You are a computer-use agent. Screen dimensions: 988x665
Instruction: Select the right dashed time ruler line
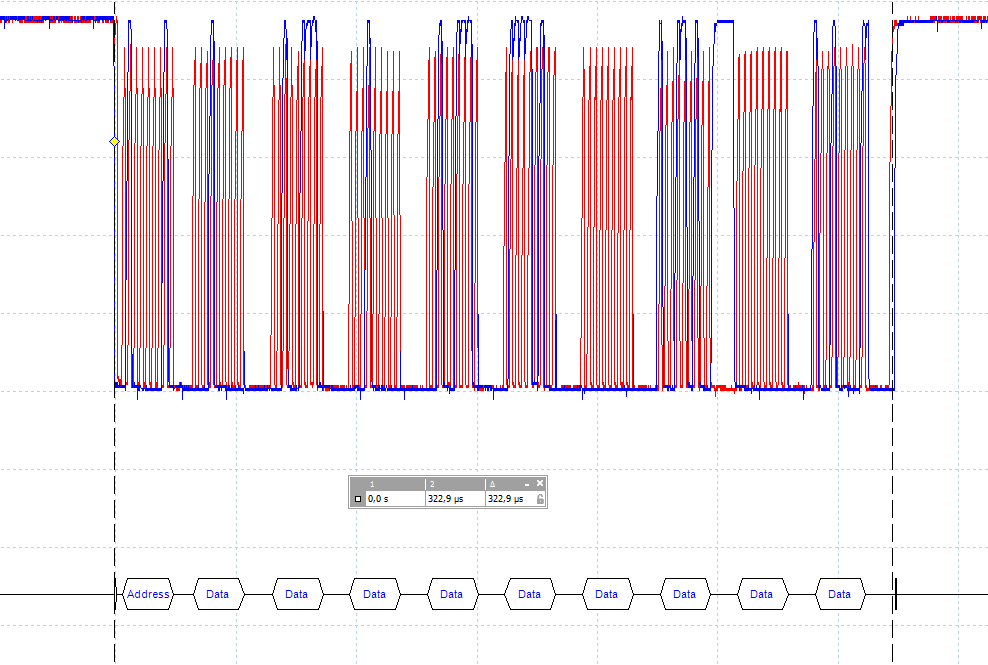click(x=893, y=450)
